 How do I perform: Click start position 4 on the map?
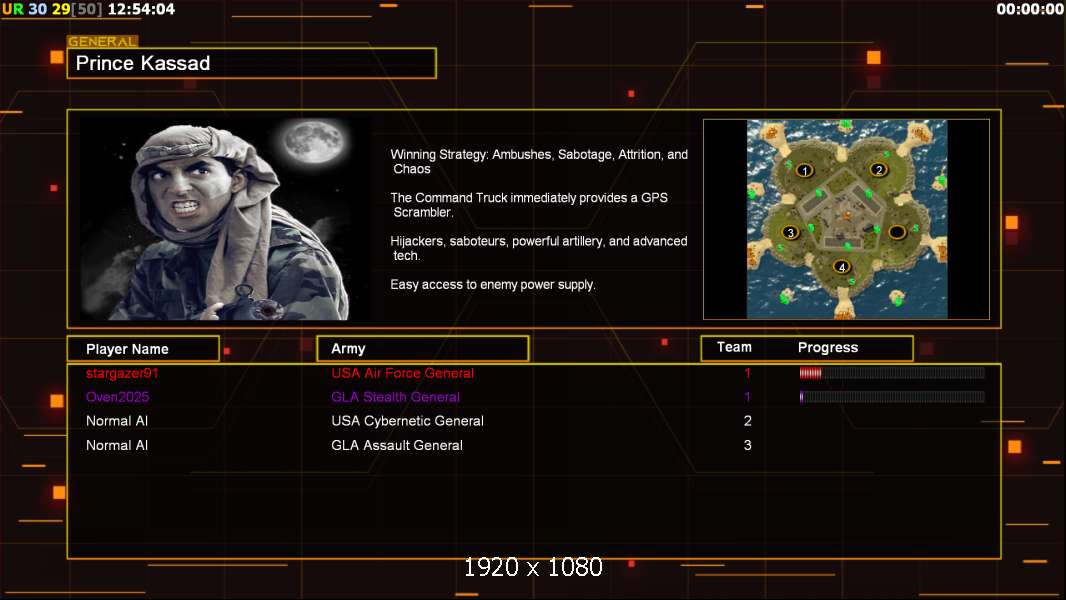click(842, 267)
